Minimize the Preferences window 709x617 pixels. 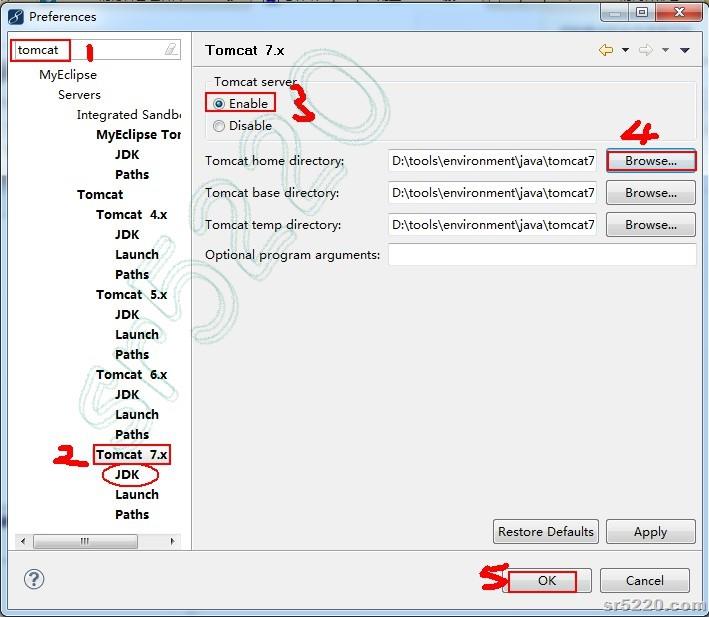[615, 12]
